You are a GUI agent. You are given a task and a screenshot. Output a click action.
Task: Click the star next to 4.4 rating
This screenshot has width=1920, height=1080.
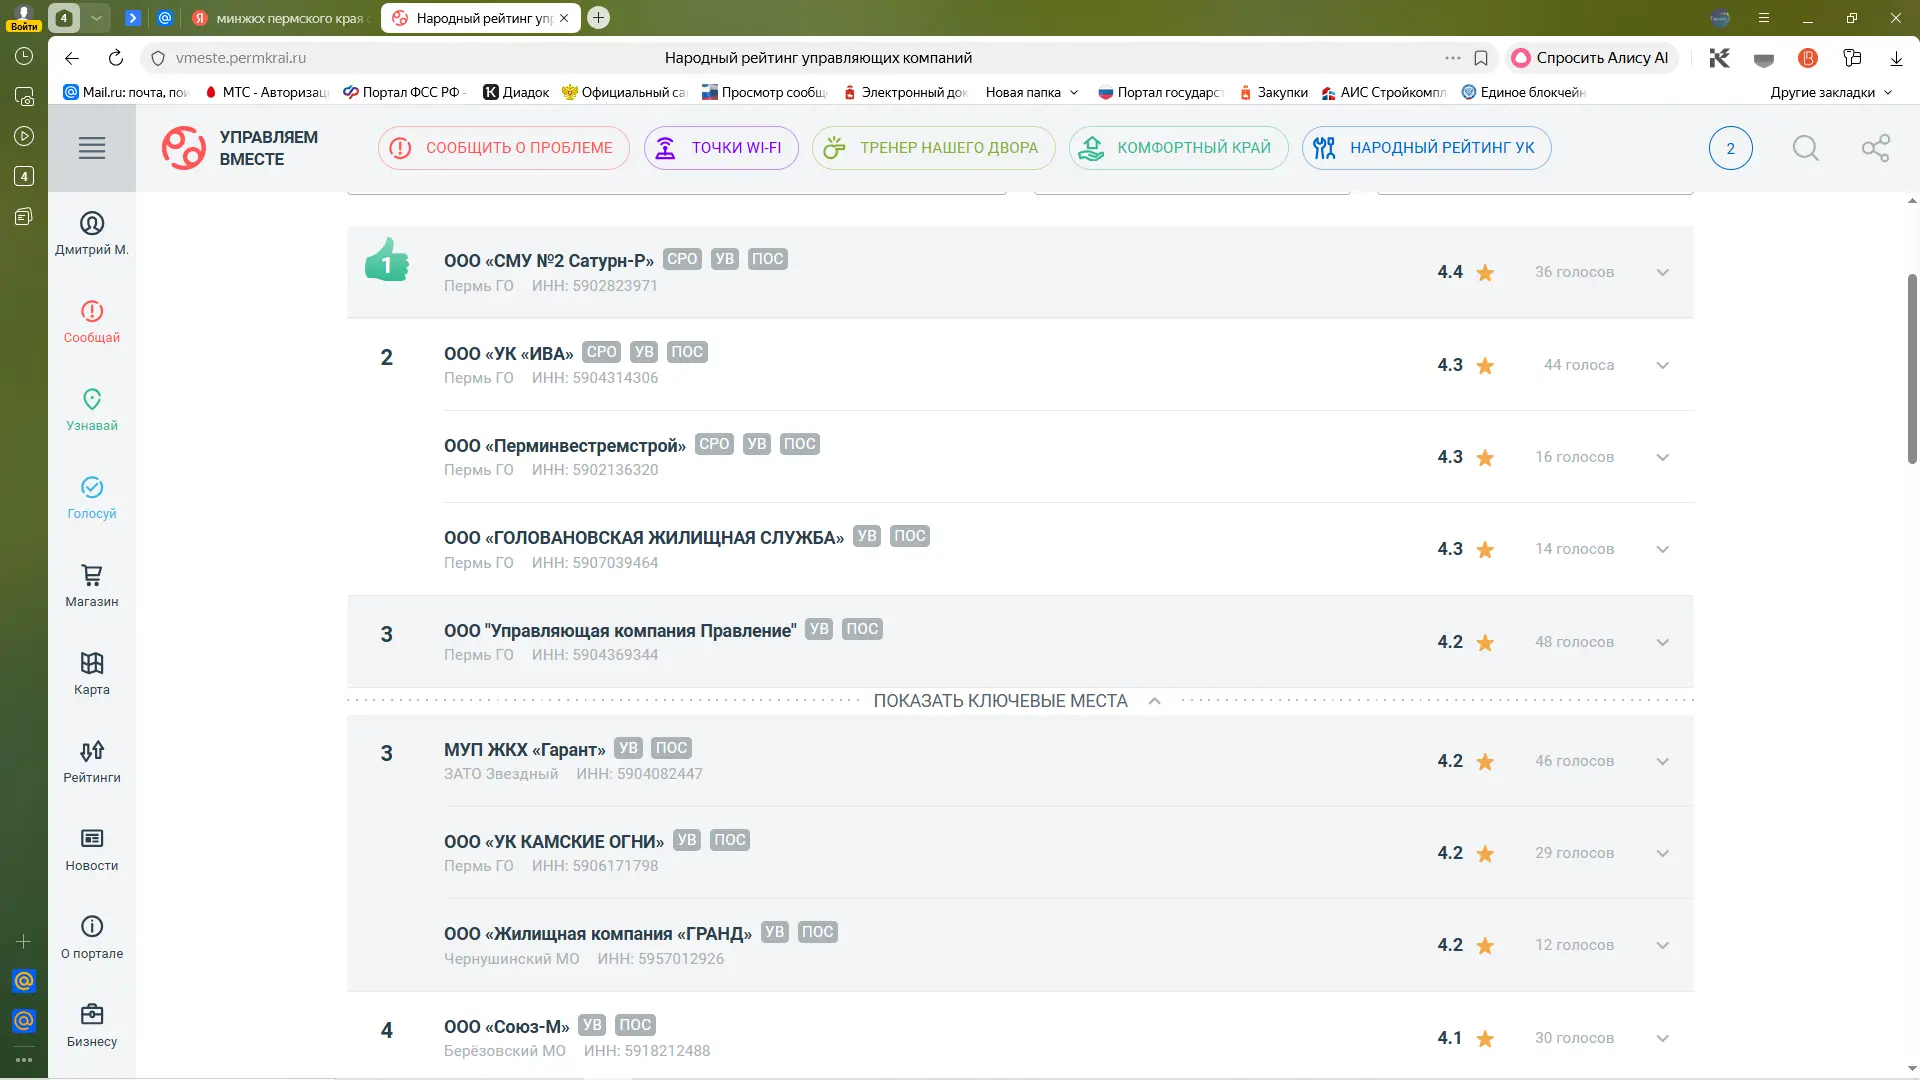click(x=1485, y=273)
